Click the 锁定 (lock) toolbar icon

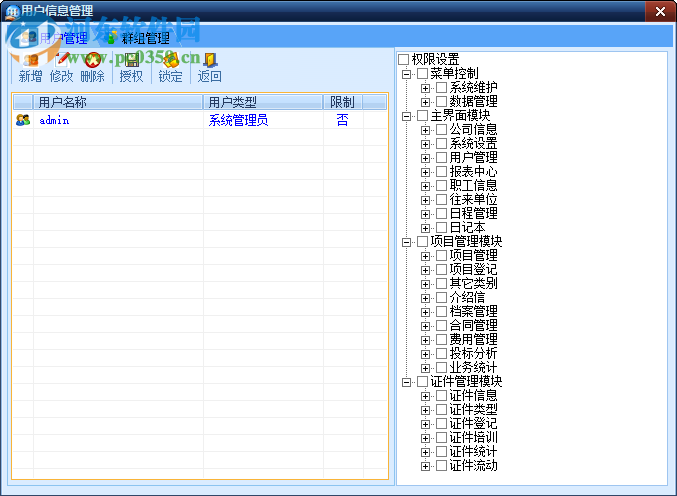coord(171,60)
